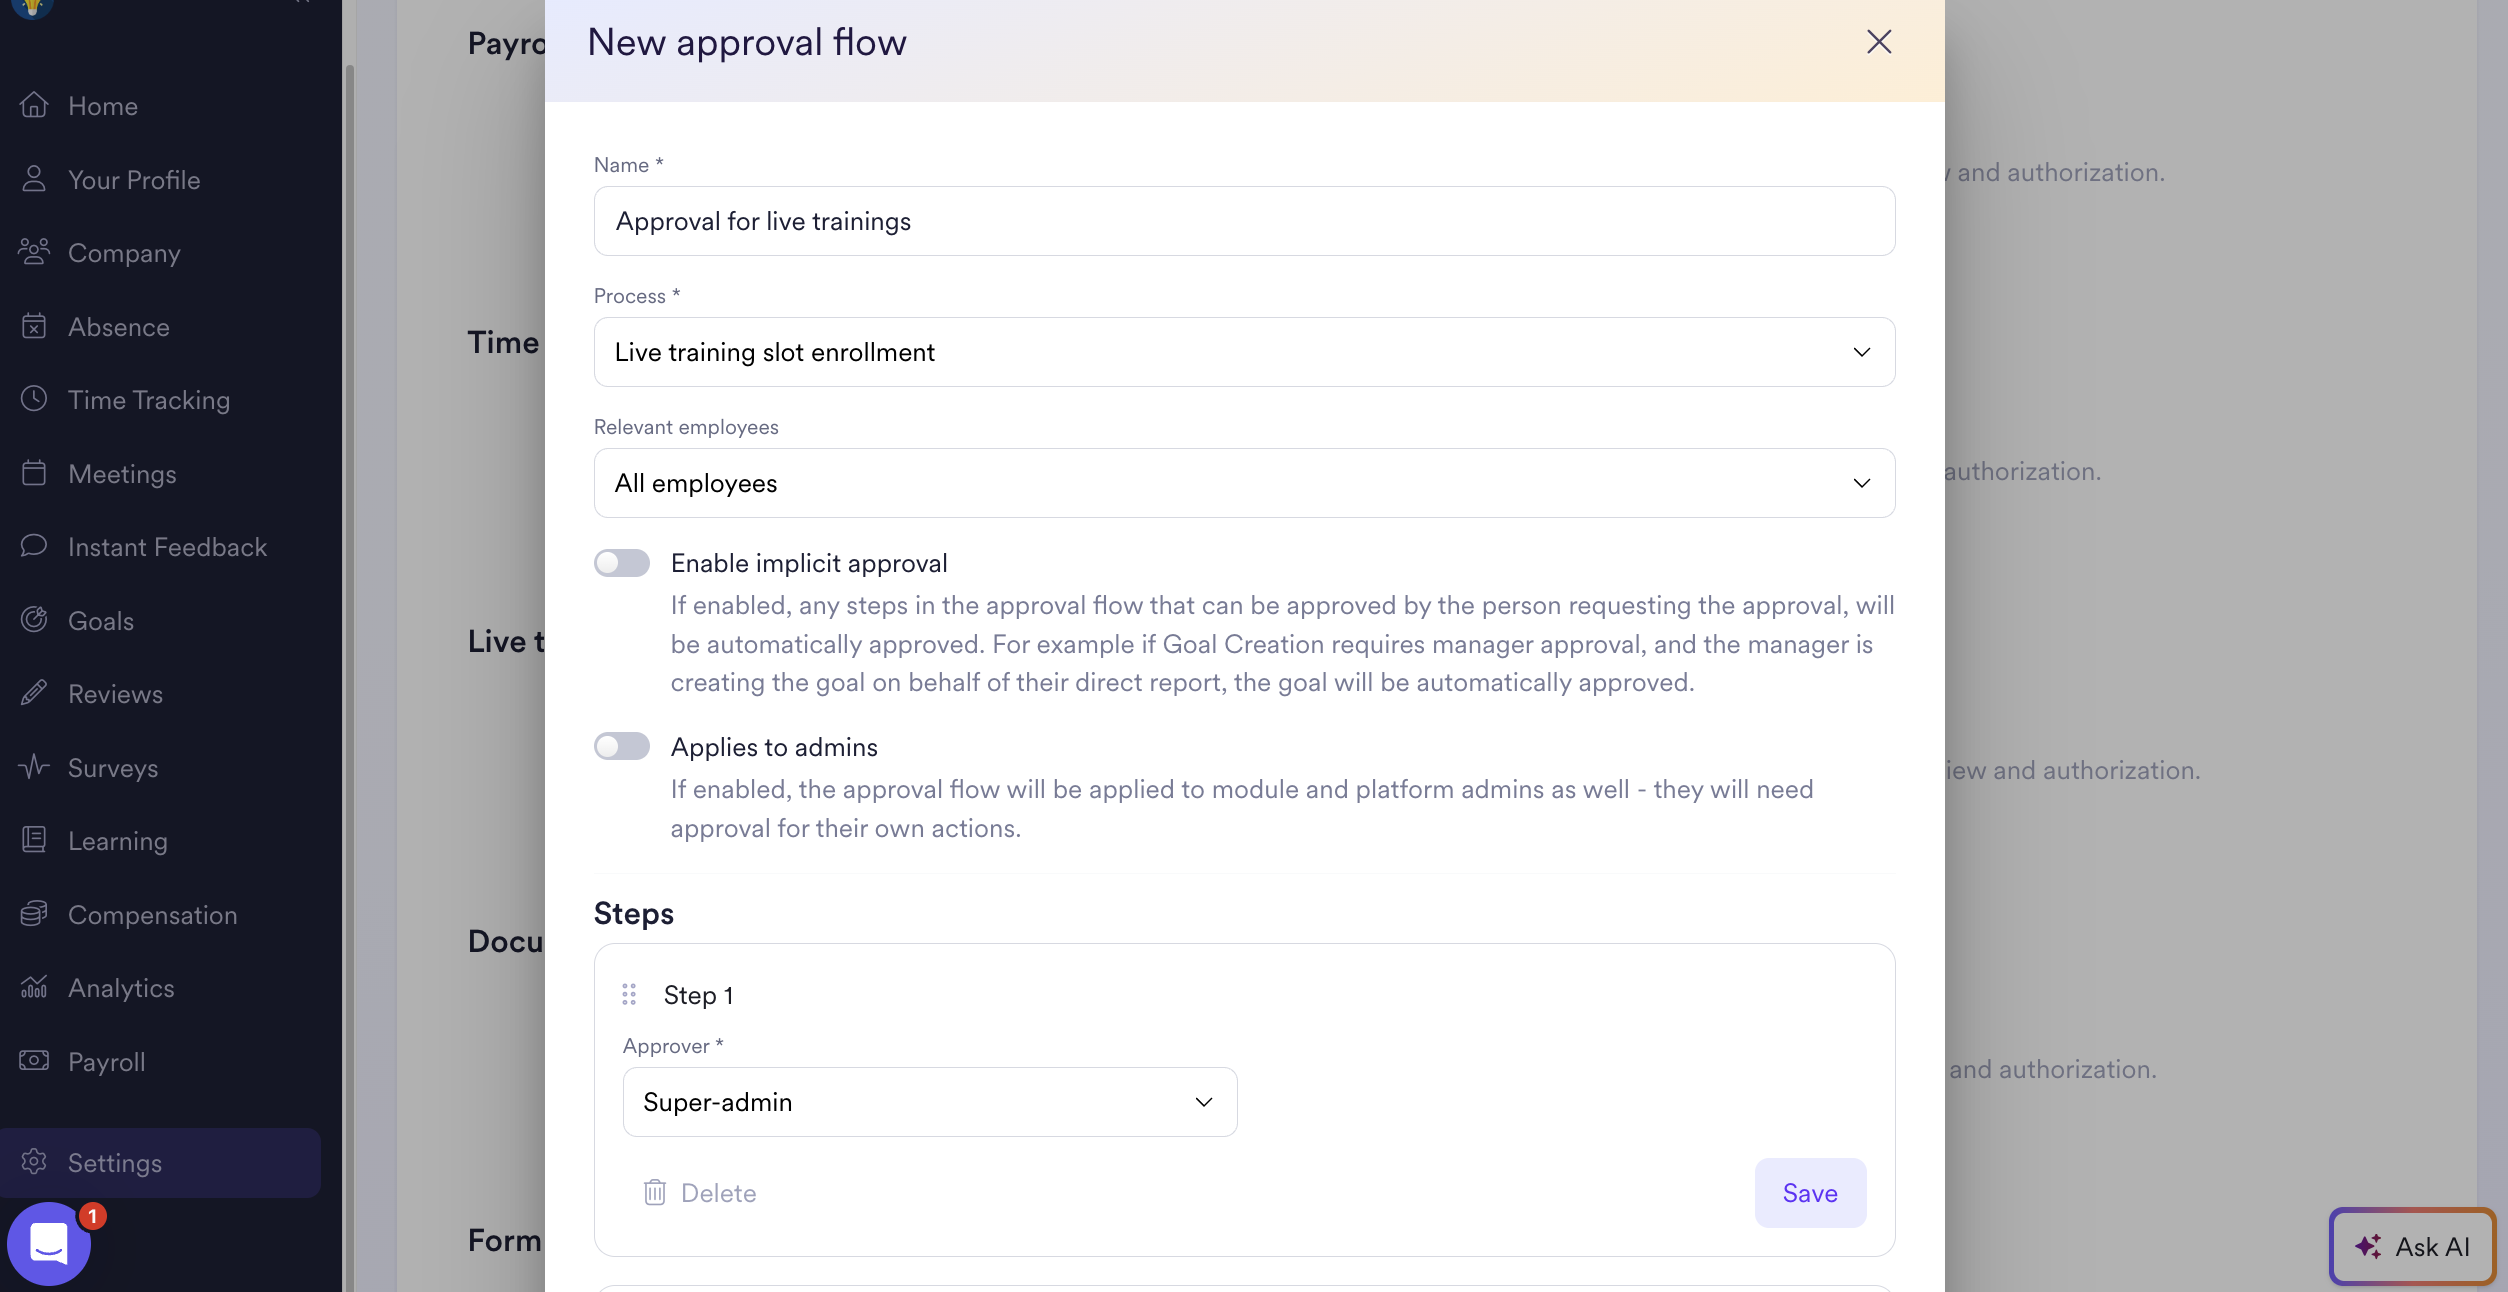Image resolution: width=2508 pixels, height=1292 pixels.
Task: Save the approval step
Action: point(1809,1192)
